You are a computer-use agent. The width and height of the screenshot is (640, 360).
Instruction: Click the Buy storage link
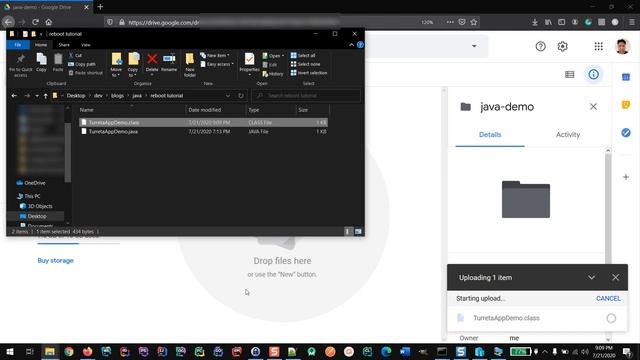click(56, 260)
